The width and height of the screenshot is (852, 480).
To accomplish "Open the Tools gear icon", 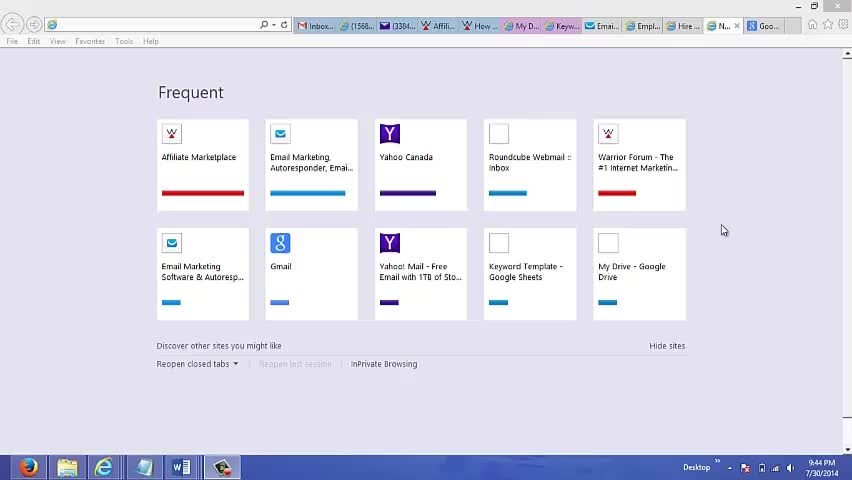I will pyautogui.click(x=843, y=24).
